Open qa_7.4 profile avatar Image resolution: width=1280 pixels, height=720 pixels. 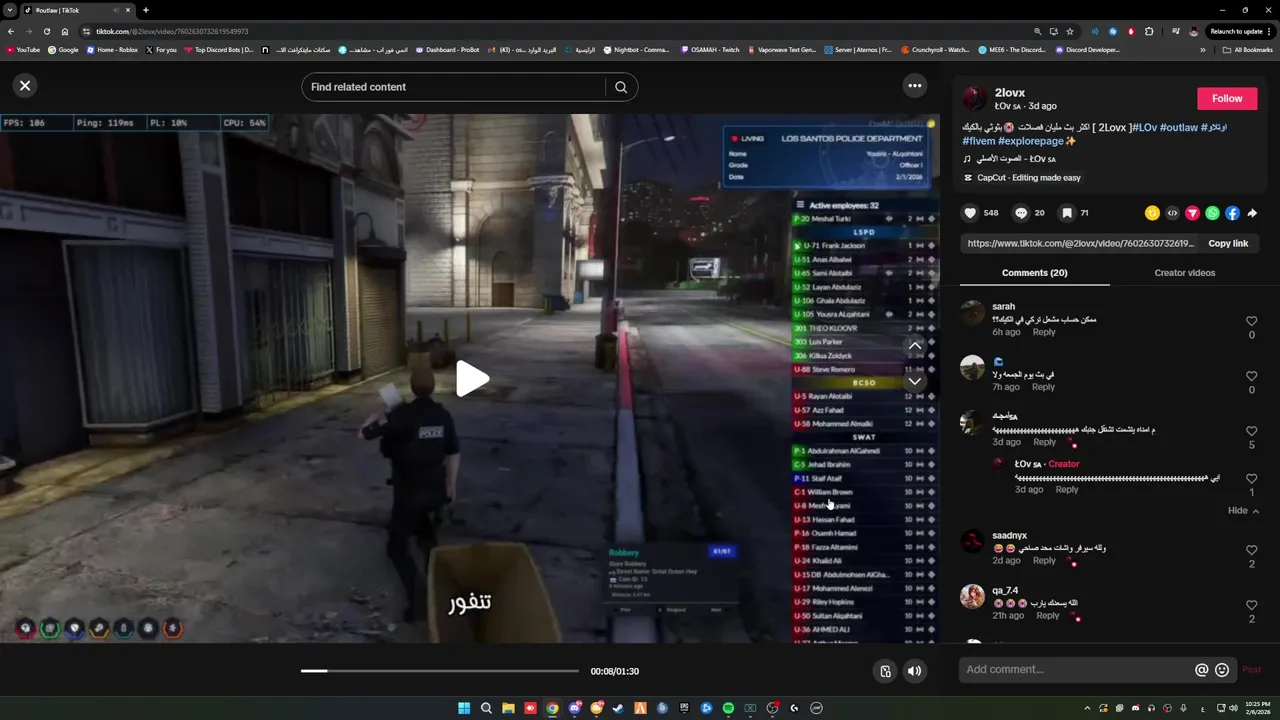point(972,597)
